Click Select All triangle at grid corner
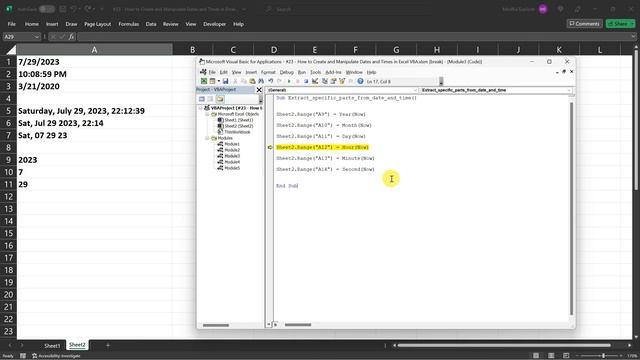Image resolution: width=640 pixels, height=360 pixels. coord(11,50)
